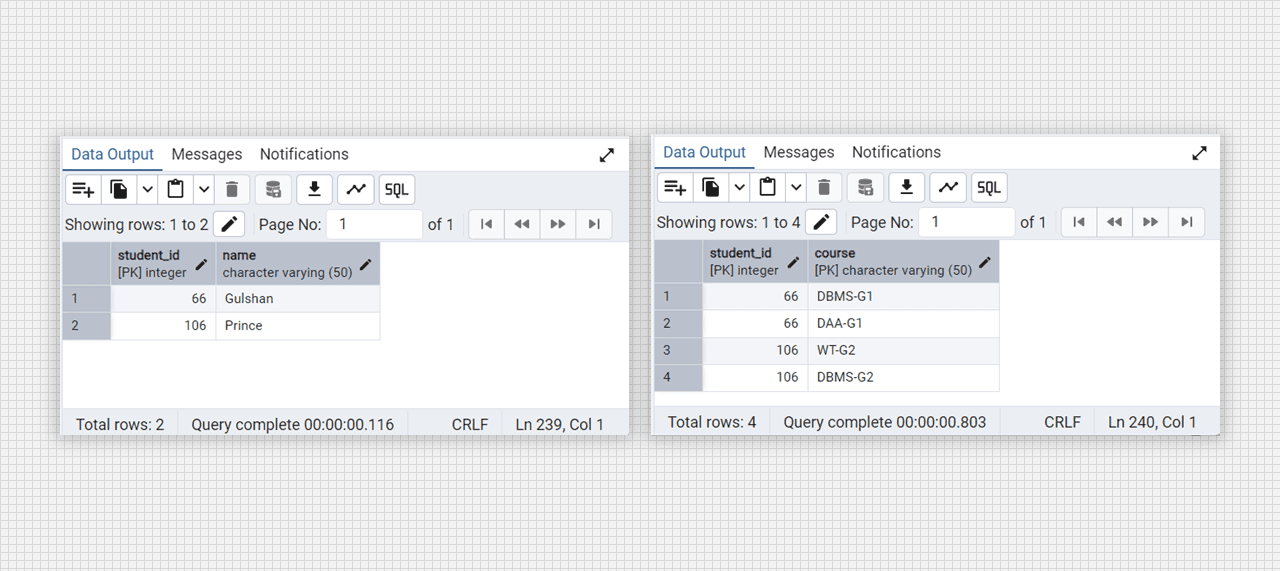Click edit rows pencil beside rows 1 to 4

(821, 222)
